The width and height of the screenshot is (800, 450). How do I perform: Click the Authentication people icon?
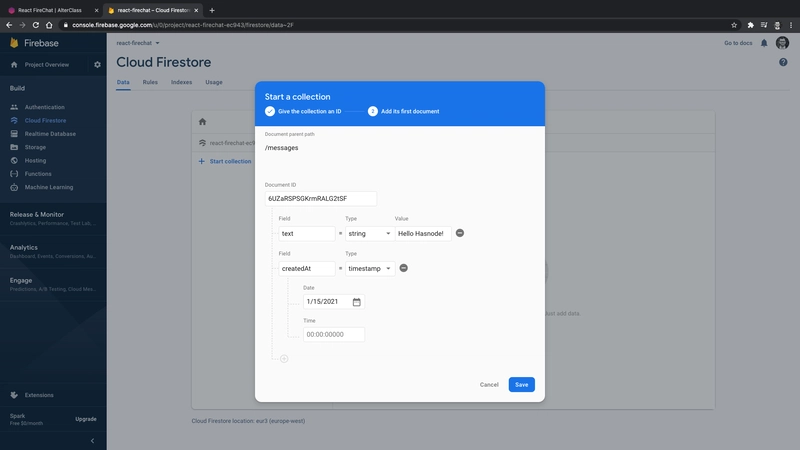tap(14, 107)
